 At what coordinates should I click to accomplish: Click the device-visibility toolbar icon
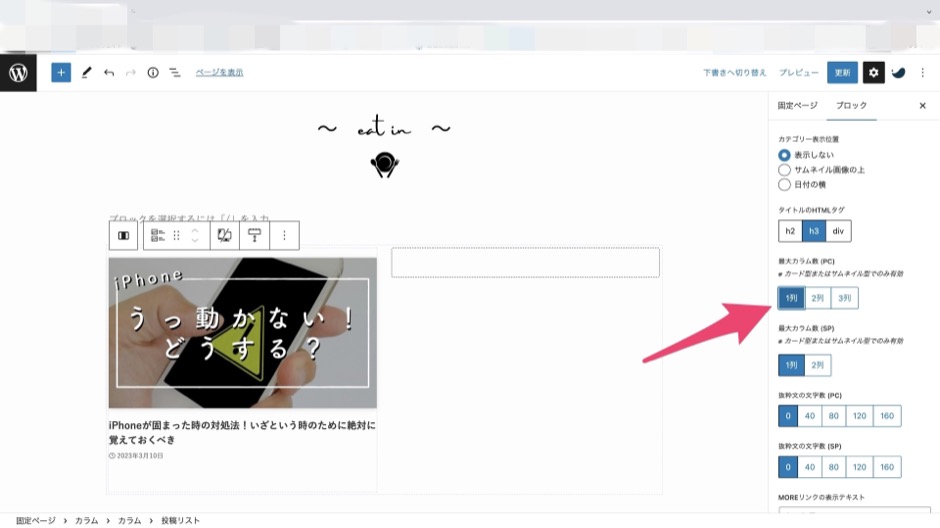(x=224, y=236)
